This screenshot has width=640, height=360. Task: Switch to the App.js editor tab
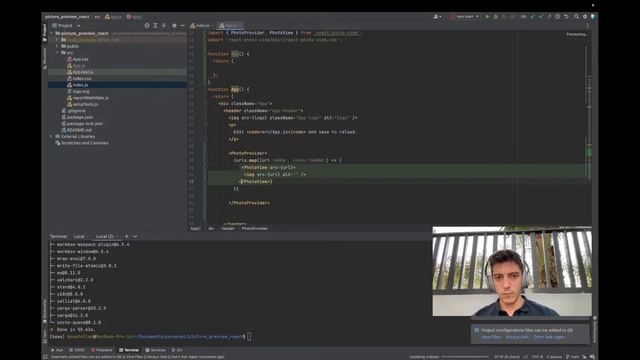coord(230,25)
